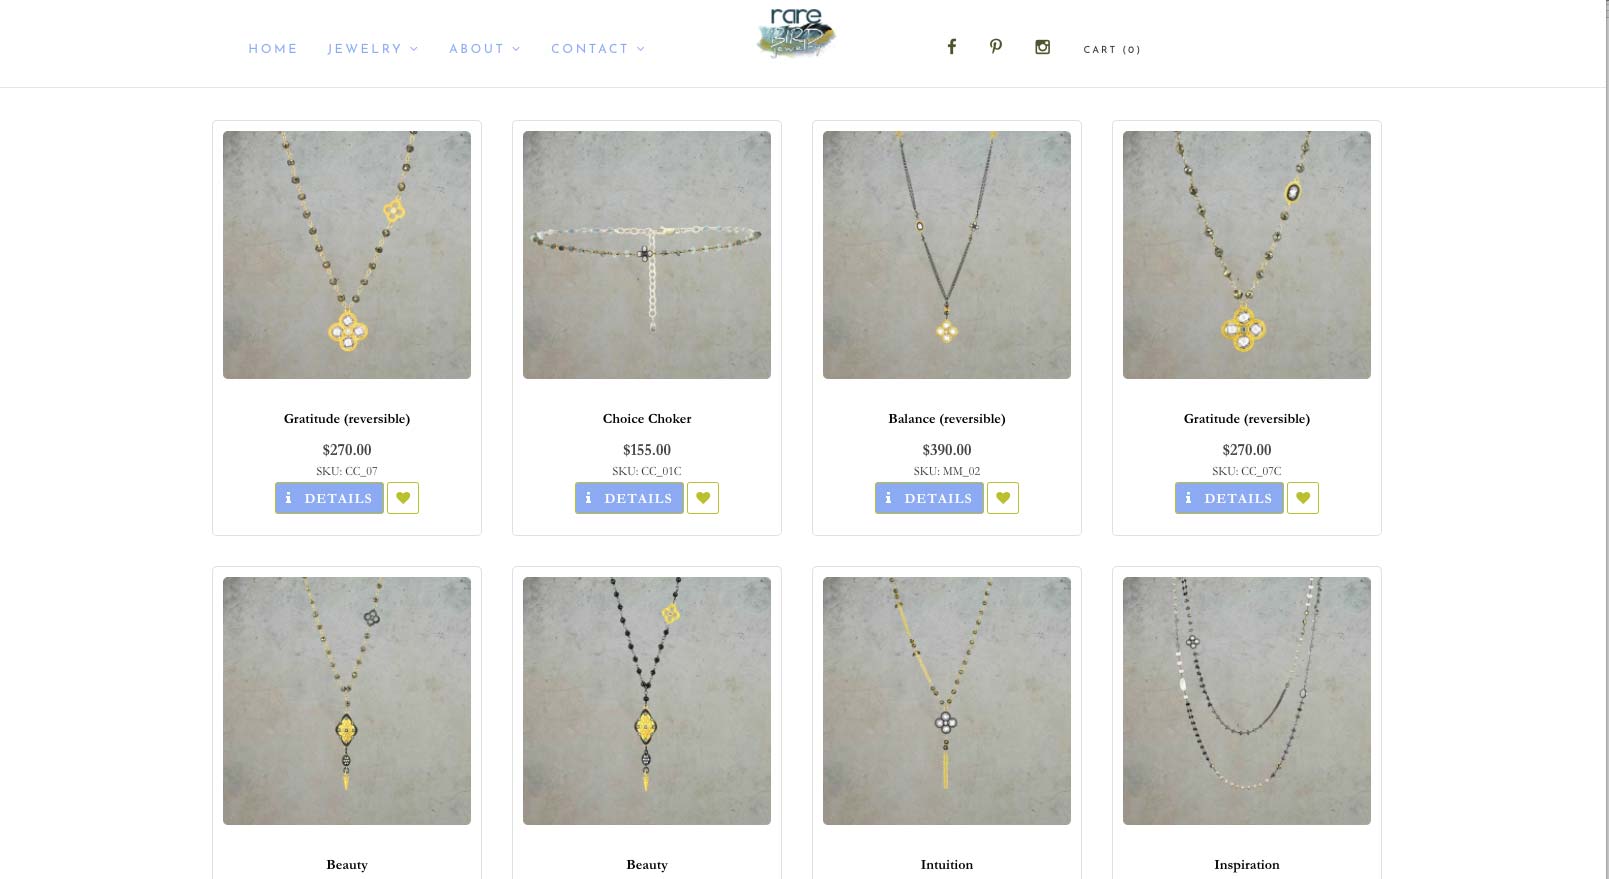Open the Facebook social link icon

(951, 46)
